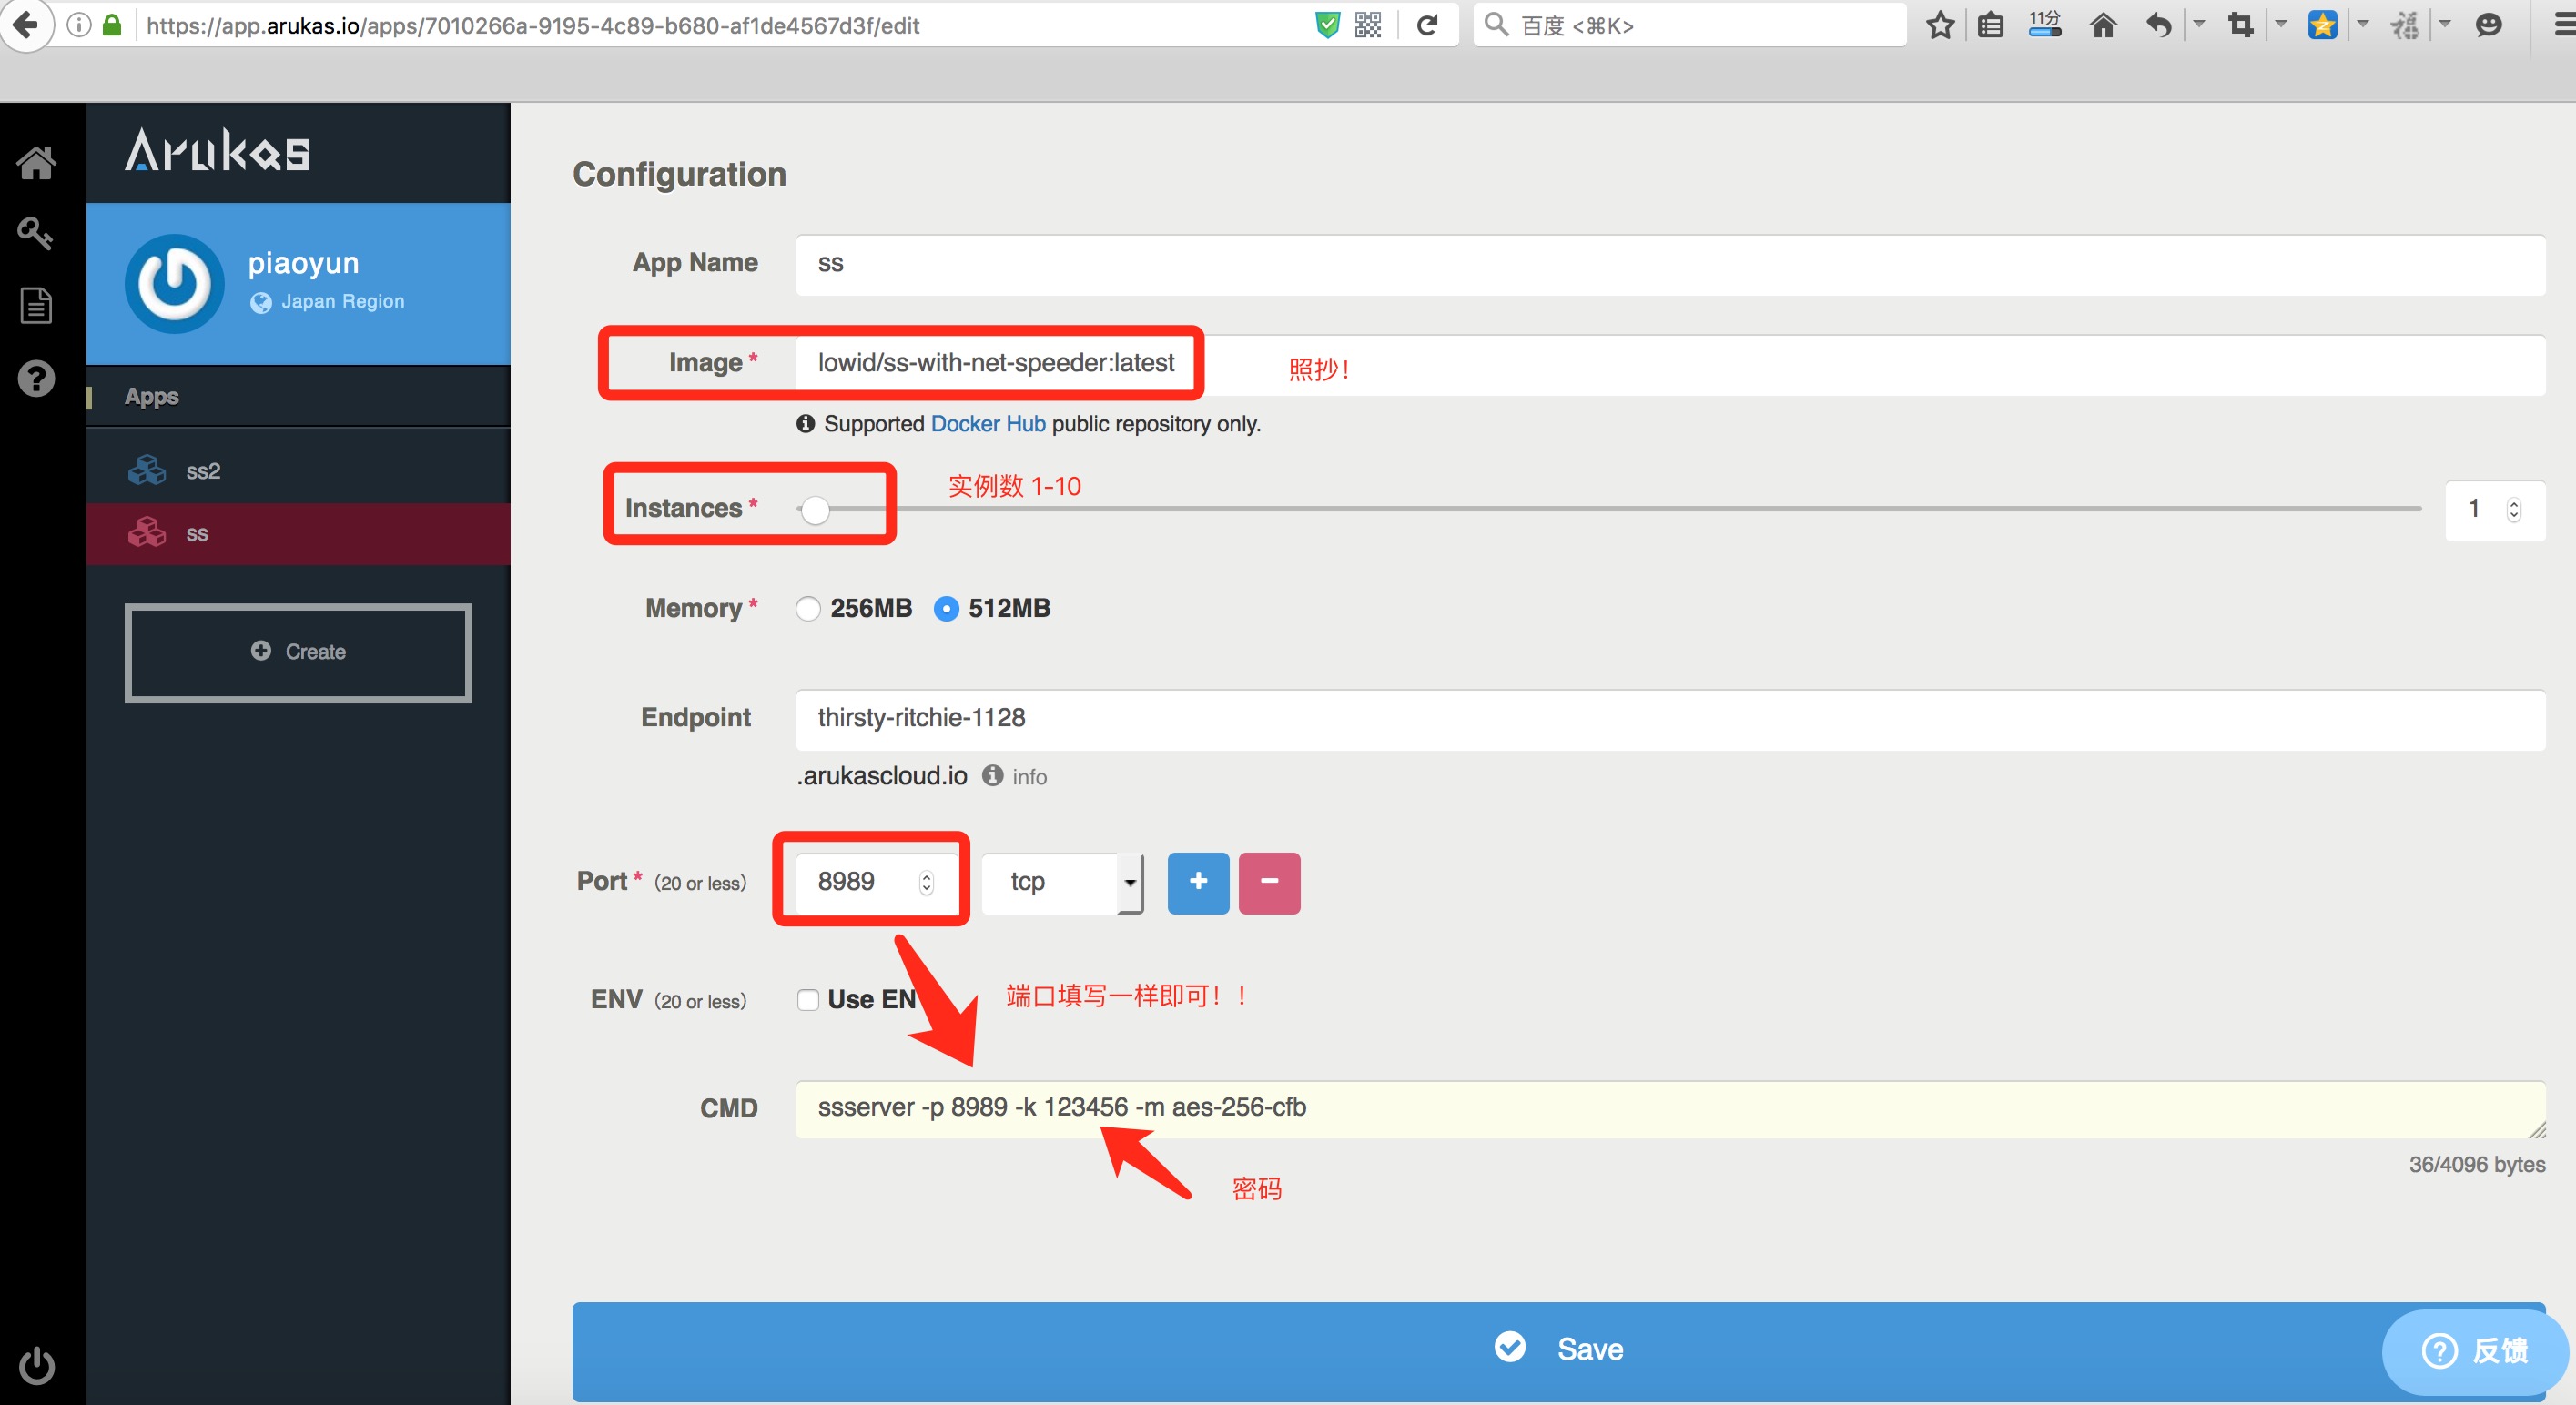Open the API keys icon in sidebar
The width and height of the screenshot is (2576, 1405).
point(36,233)
